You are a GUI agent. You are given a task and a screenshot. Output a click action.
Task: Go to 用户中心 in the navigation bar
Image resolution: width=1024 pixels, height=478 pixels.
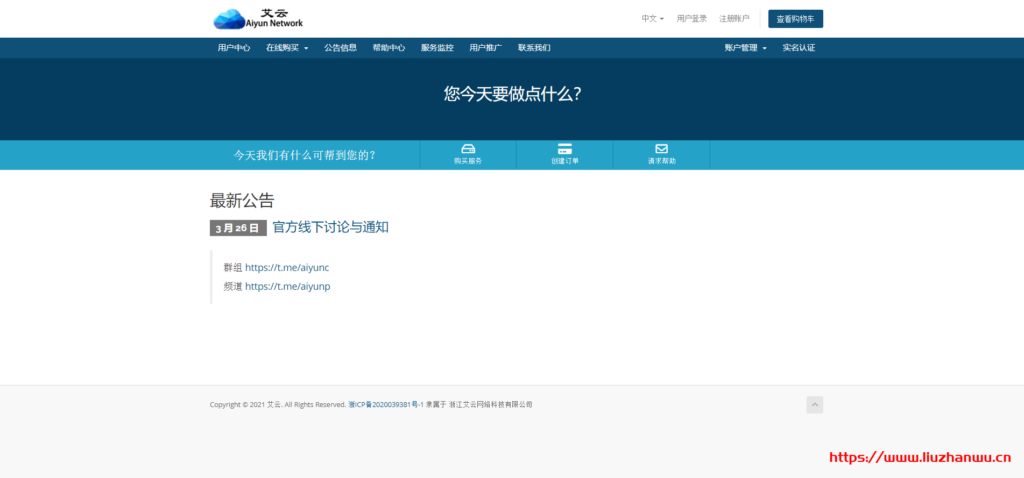[x=234, y=48]
